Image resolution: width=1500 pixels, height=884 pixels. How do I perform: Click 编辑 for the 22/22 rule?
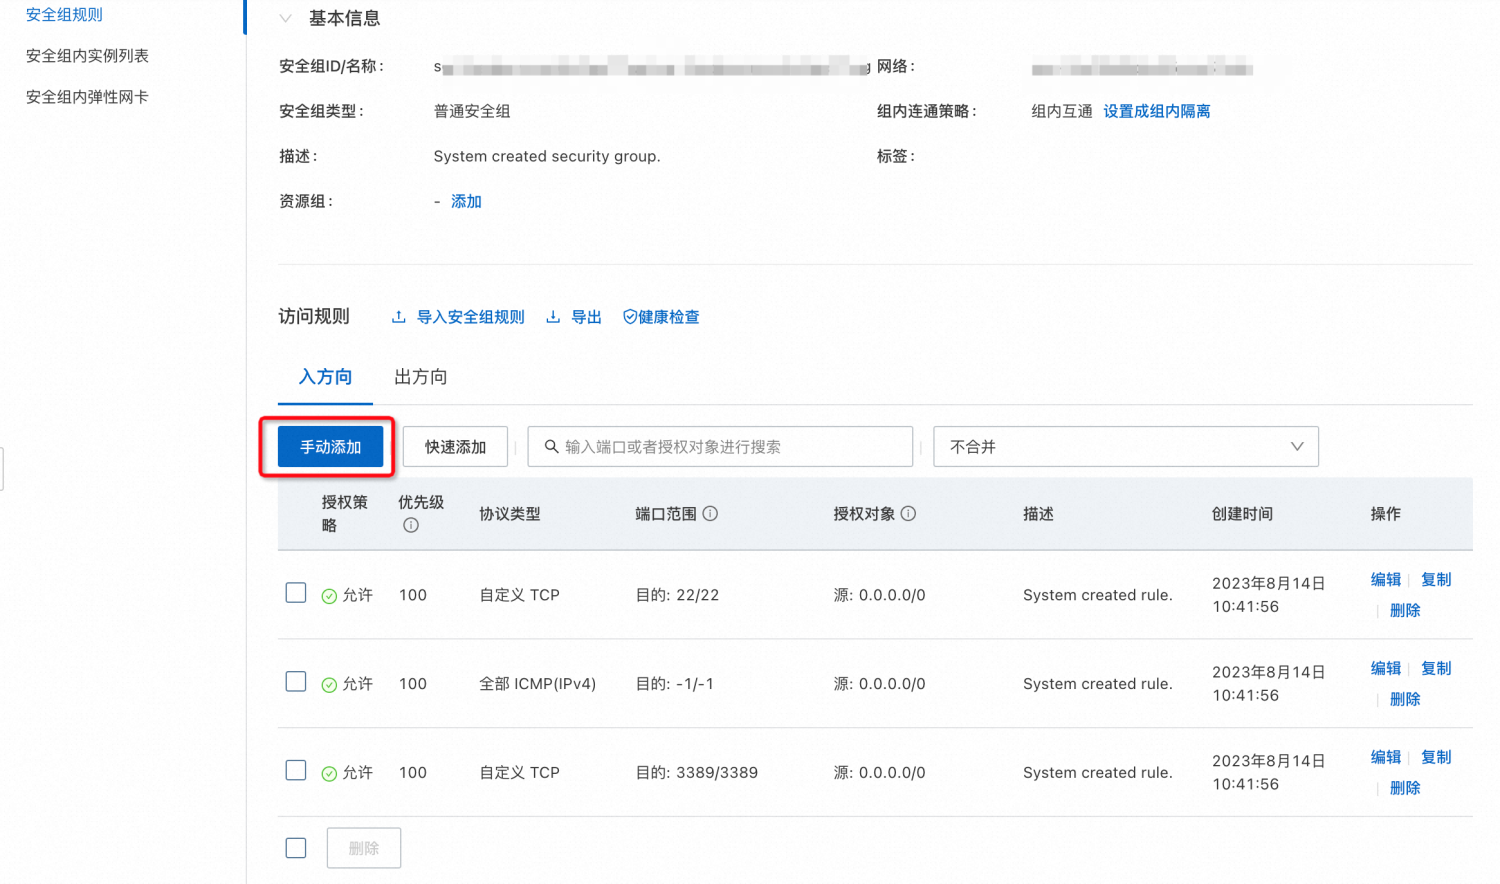click(x=1386, y=580)
